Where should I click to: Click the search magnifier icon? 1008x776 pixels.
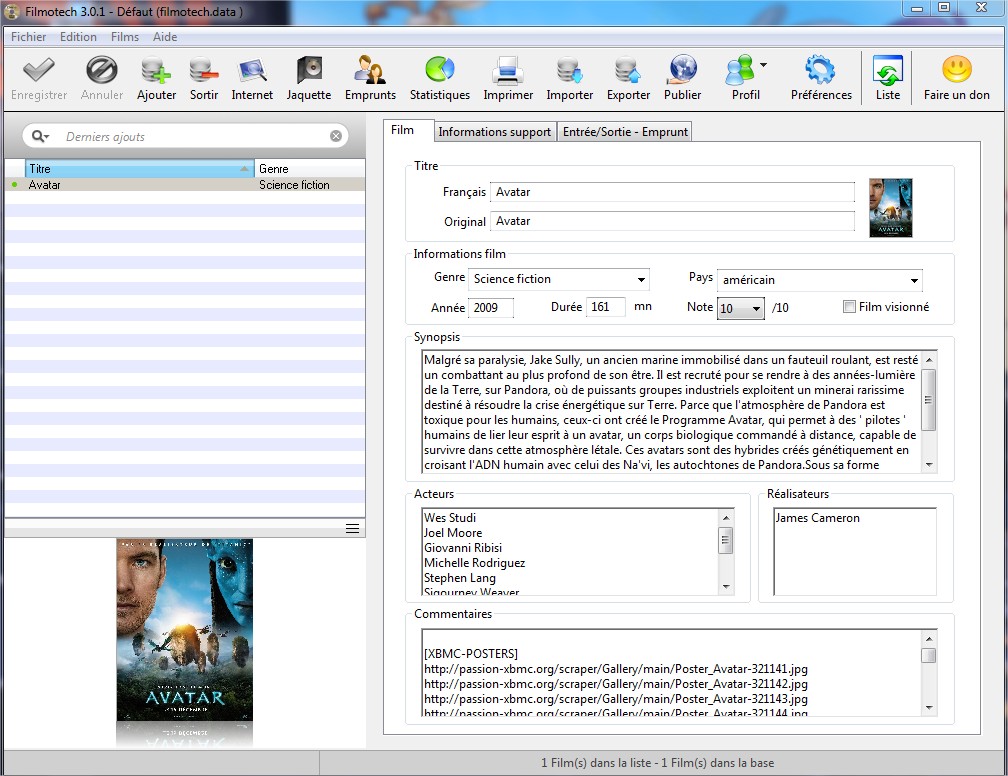(x=40, y=136)
